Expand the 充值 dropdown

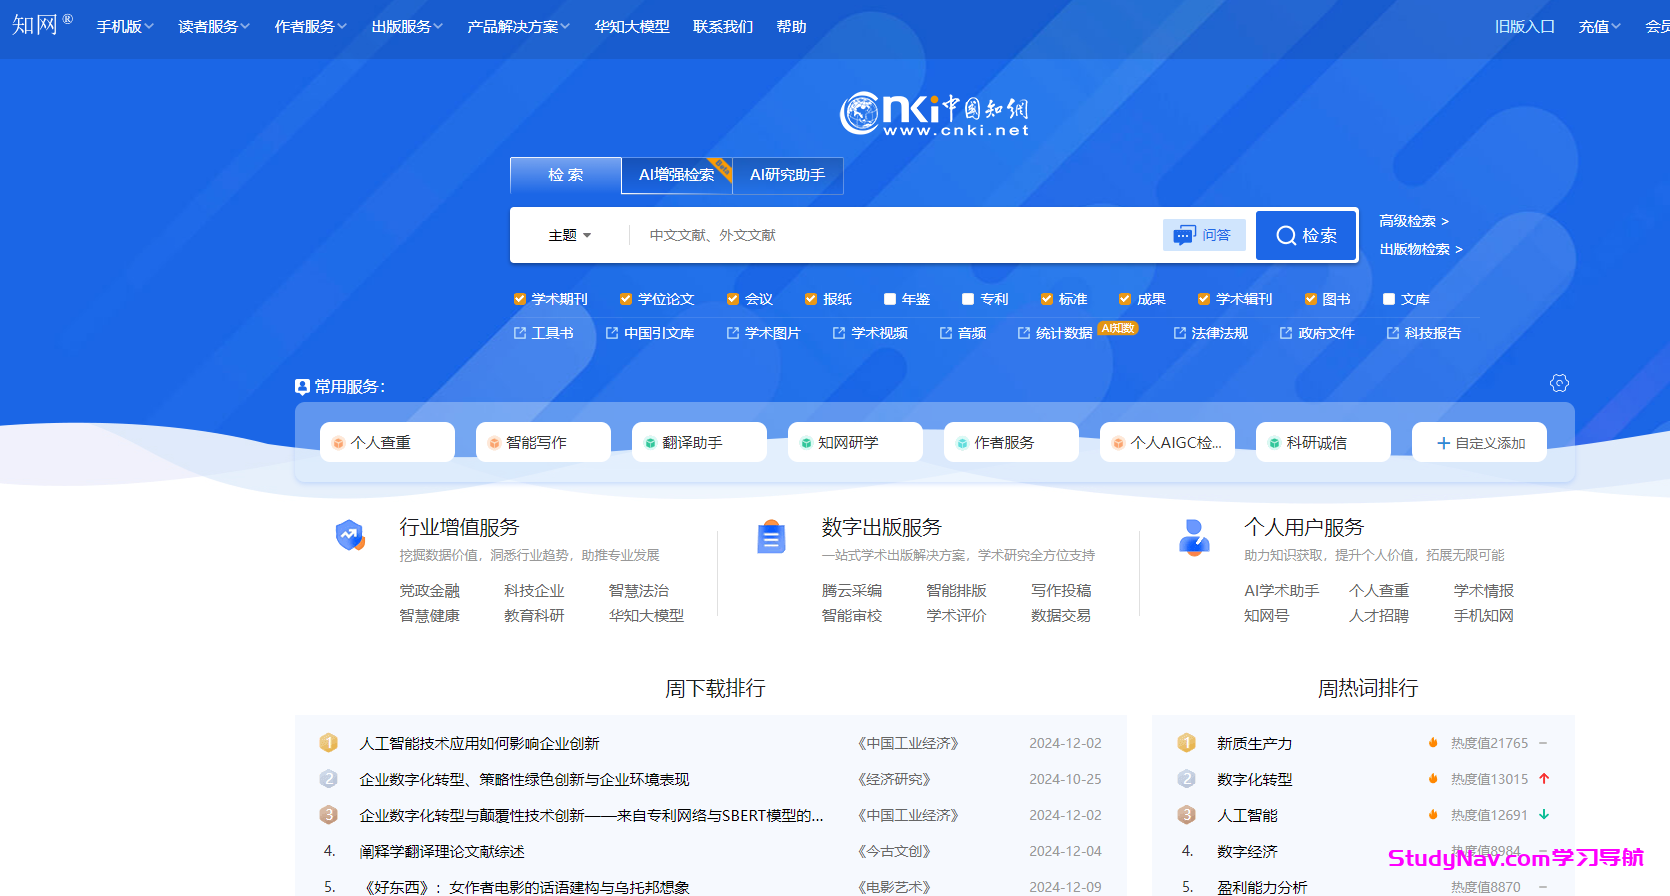point(1600,27)
